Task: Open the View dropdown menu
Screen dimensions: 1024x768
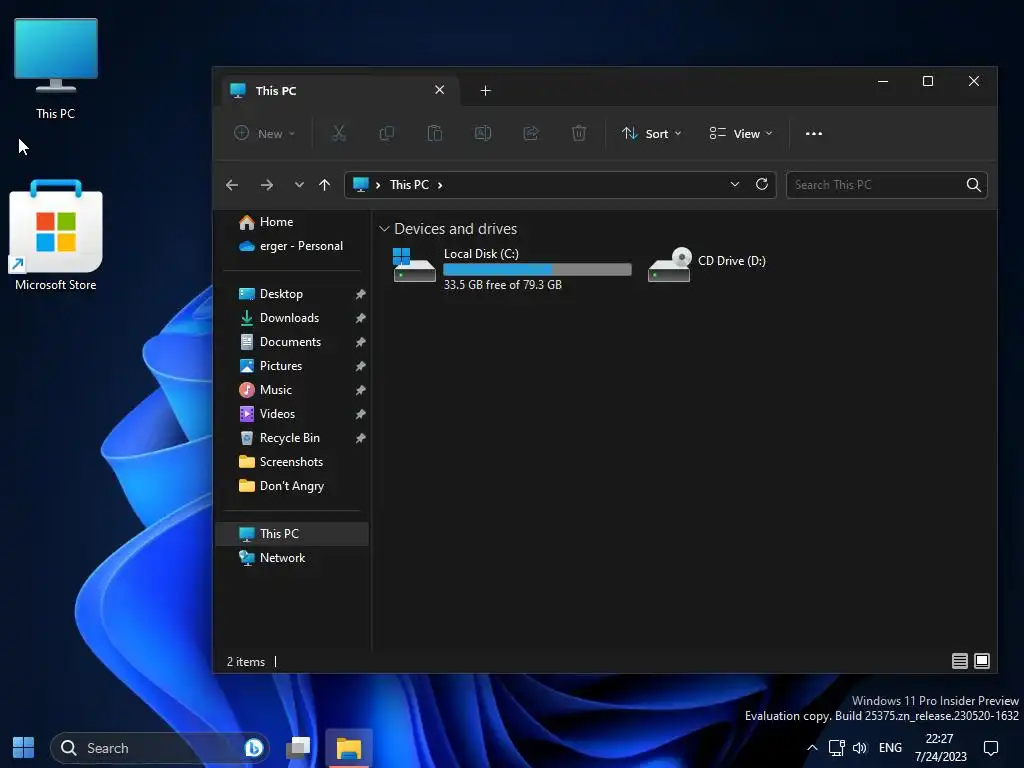Action: (741, 133)
